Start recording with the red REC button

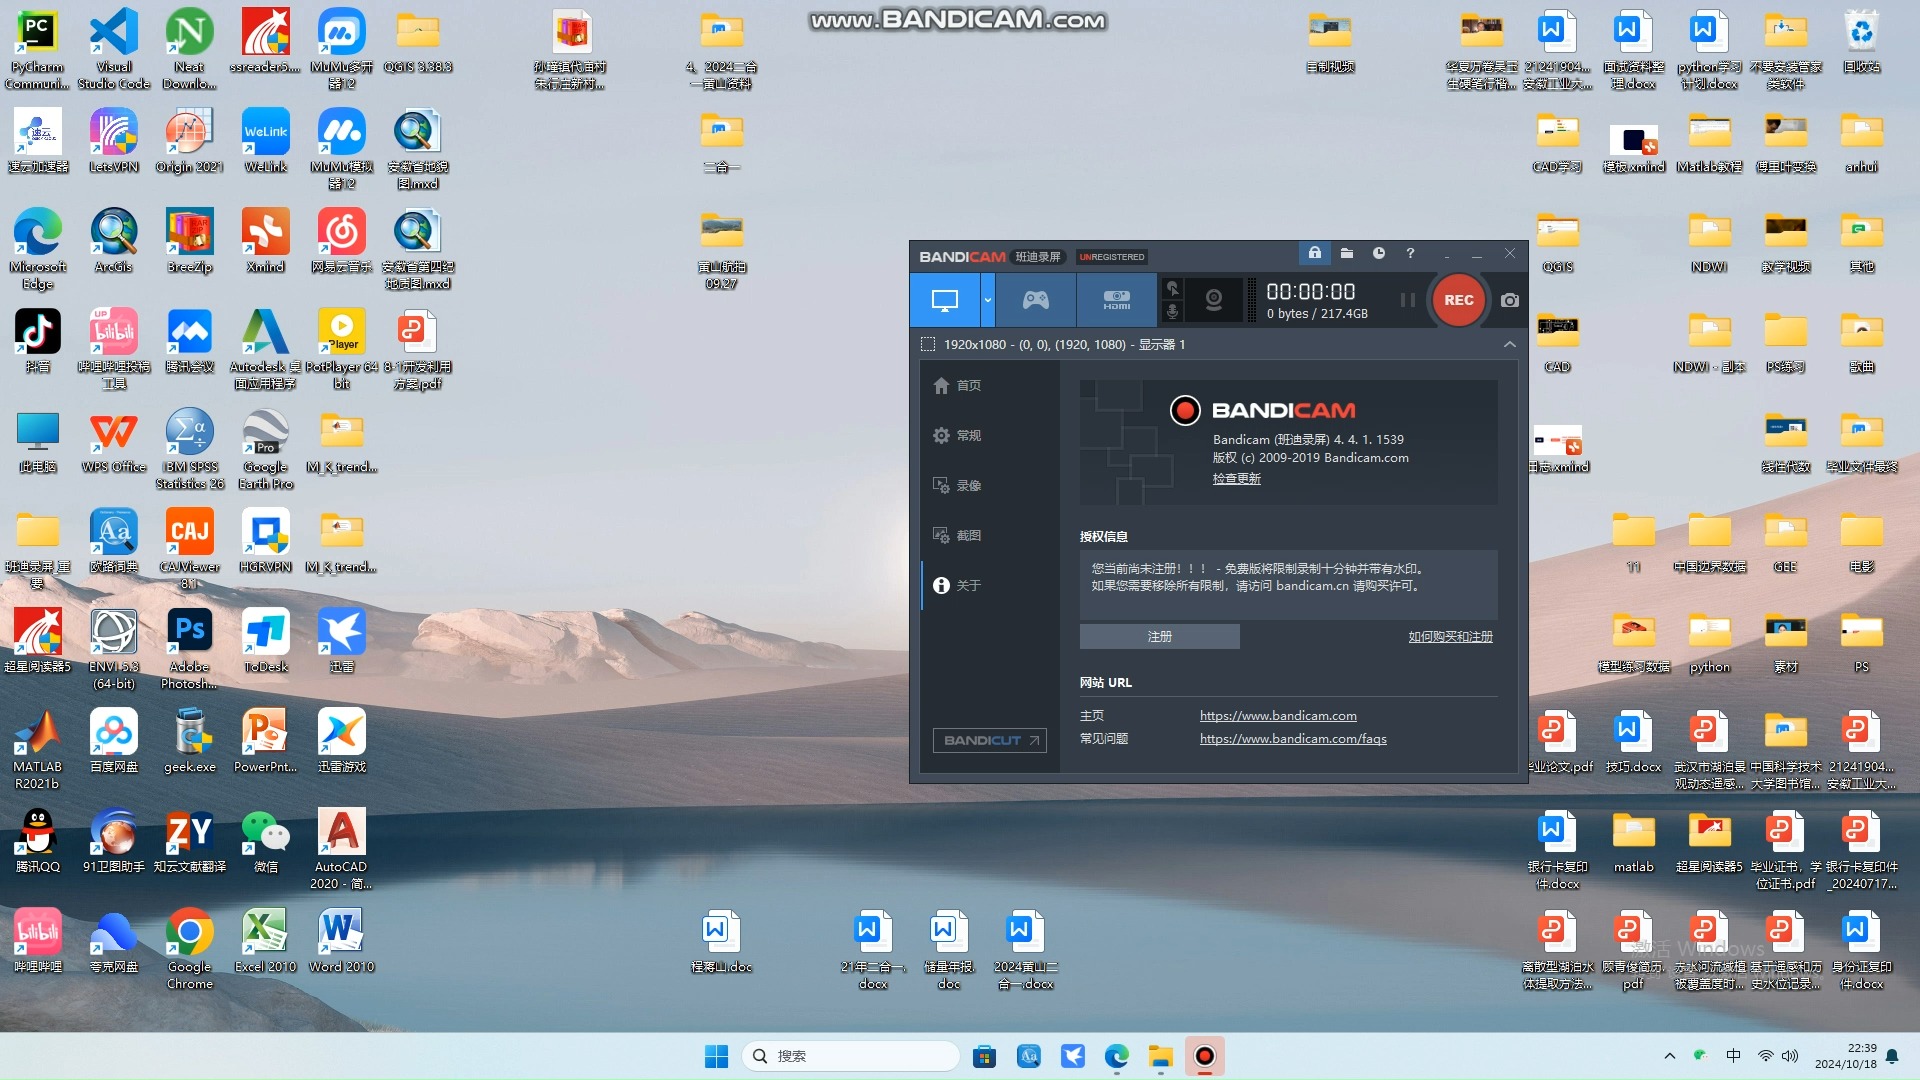pyautogui.click(x=1458, y=300)
